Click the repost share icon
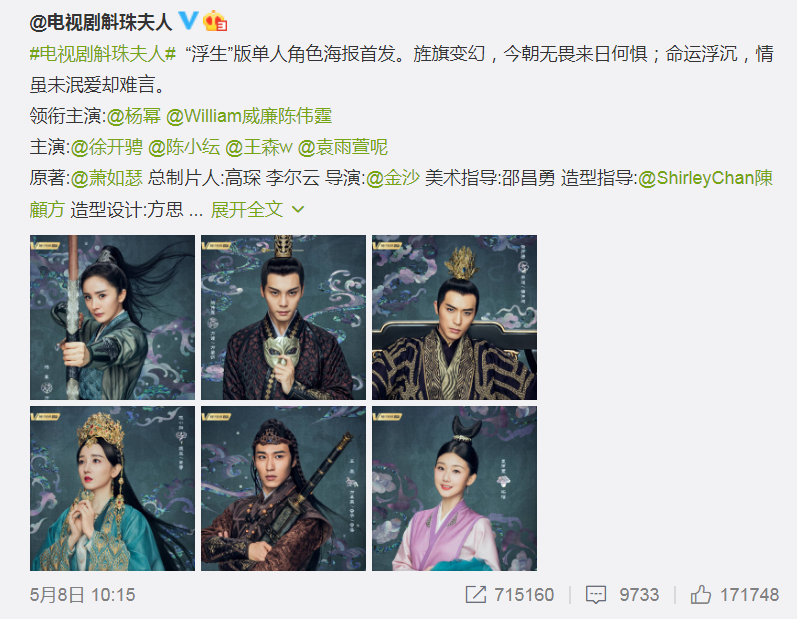 pyautogui.click(x=476, y=594)
